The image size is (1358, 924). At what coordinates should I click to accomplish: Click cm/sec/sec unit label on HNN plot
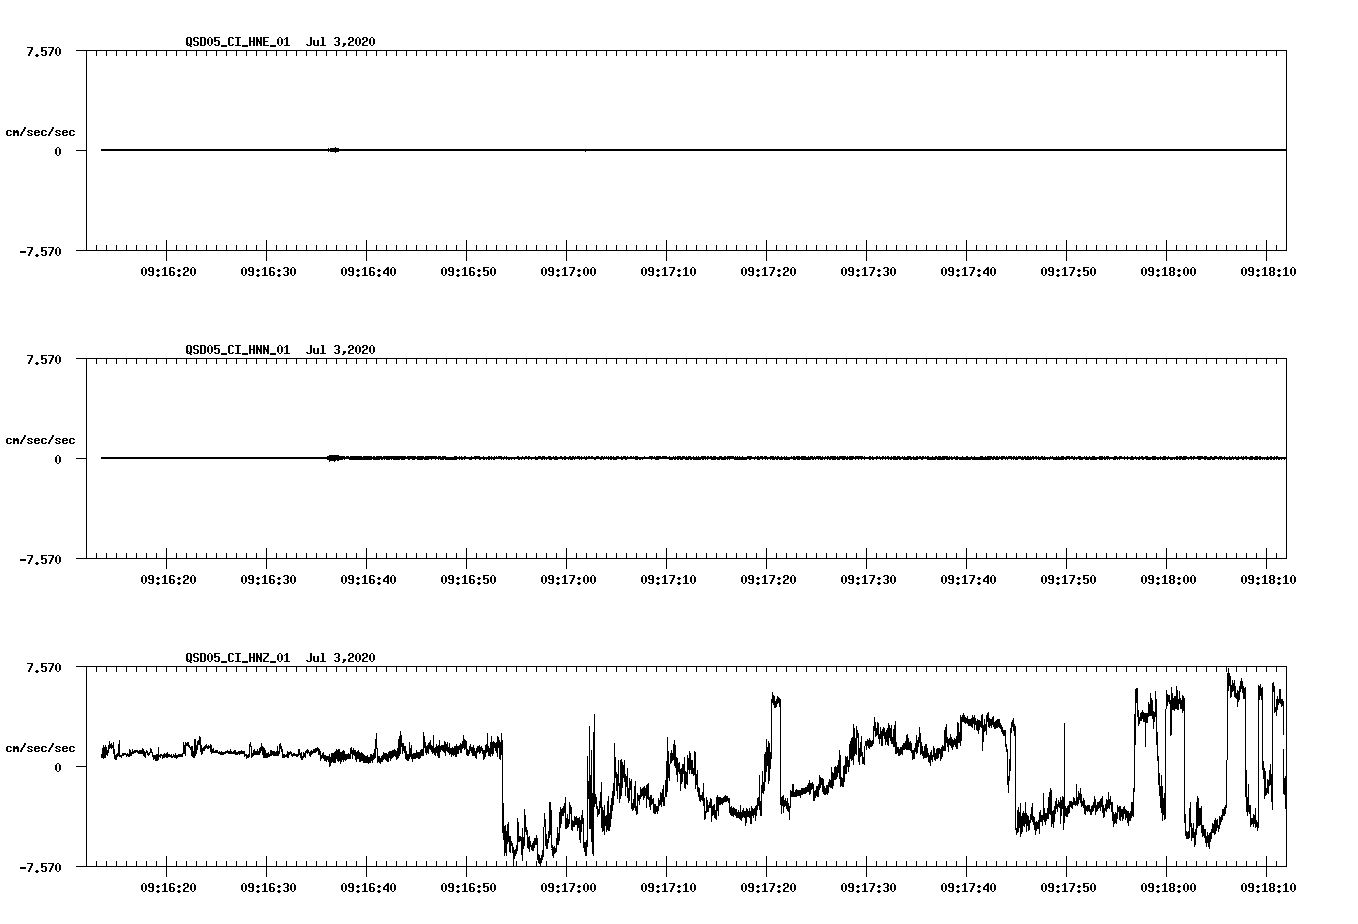tap(40, 440)
